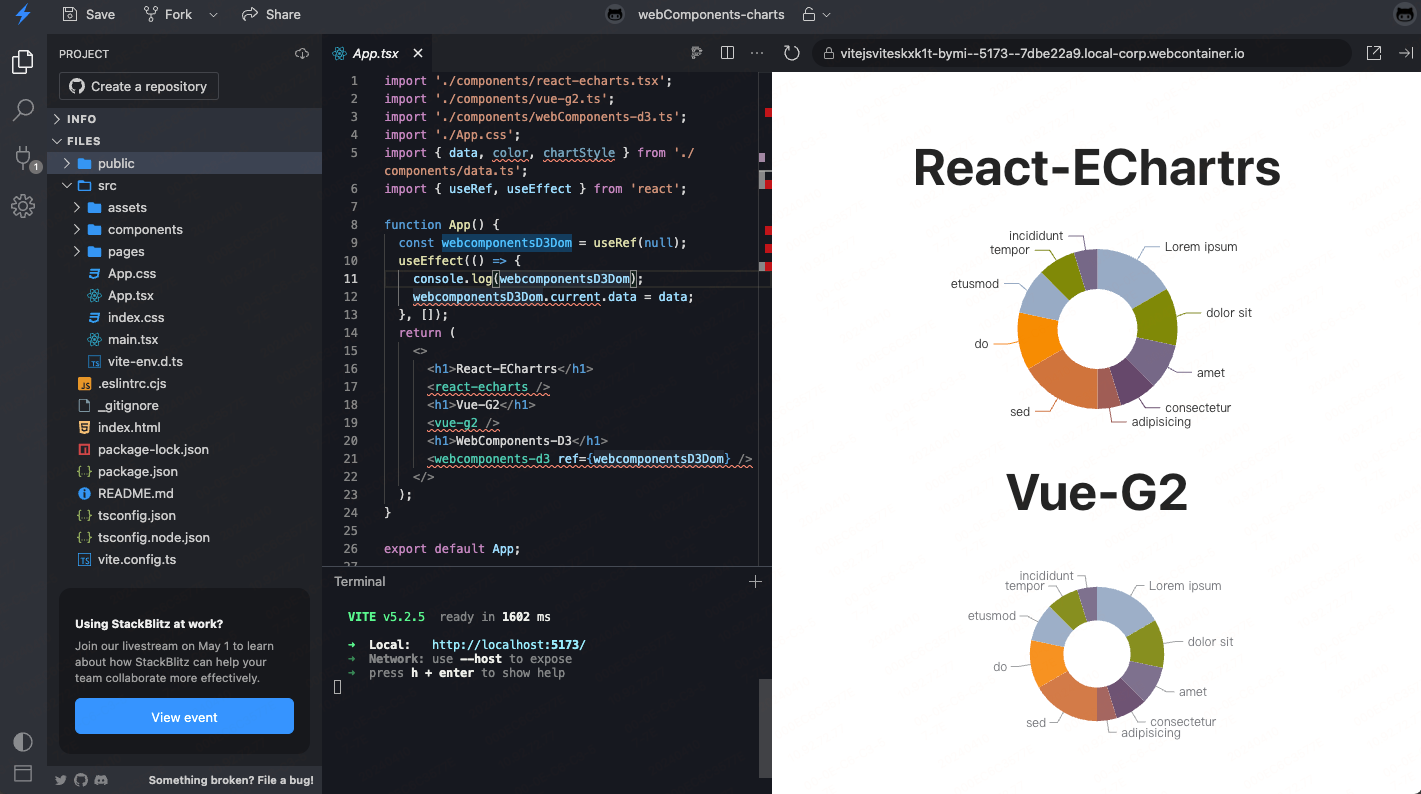
Task: Create a repository on GitHub
Action: pyautogui.click(x=139, y=86)
